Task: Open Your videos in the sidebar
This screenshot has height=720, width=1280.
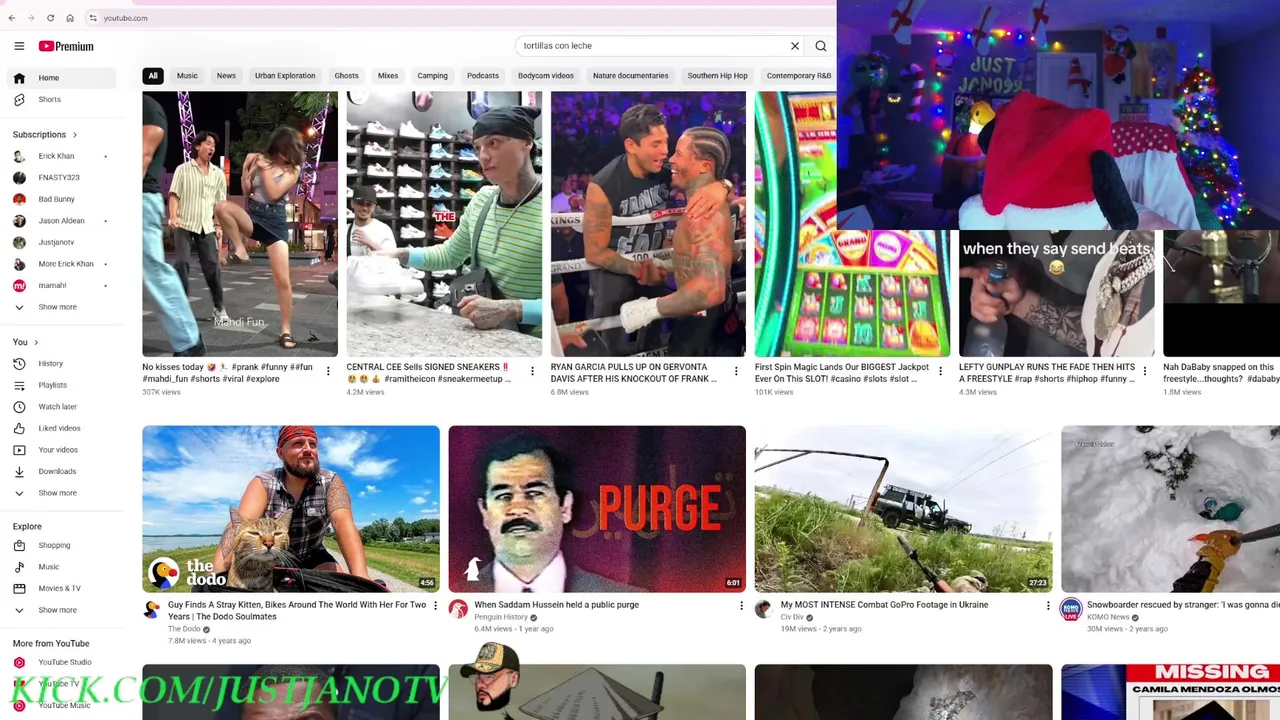Action: click(x=62, y=450)
